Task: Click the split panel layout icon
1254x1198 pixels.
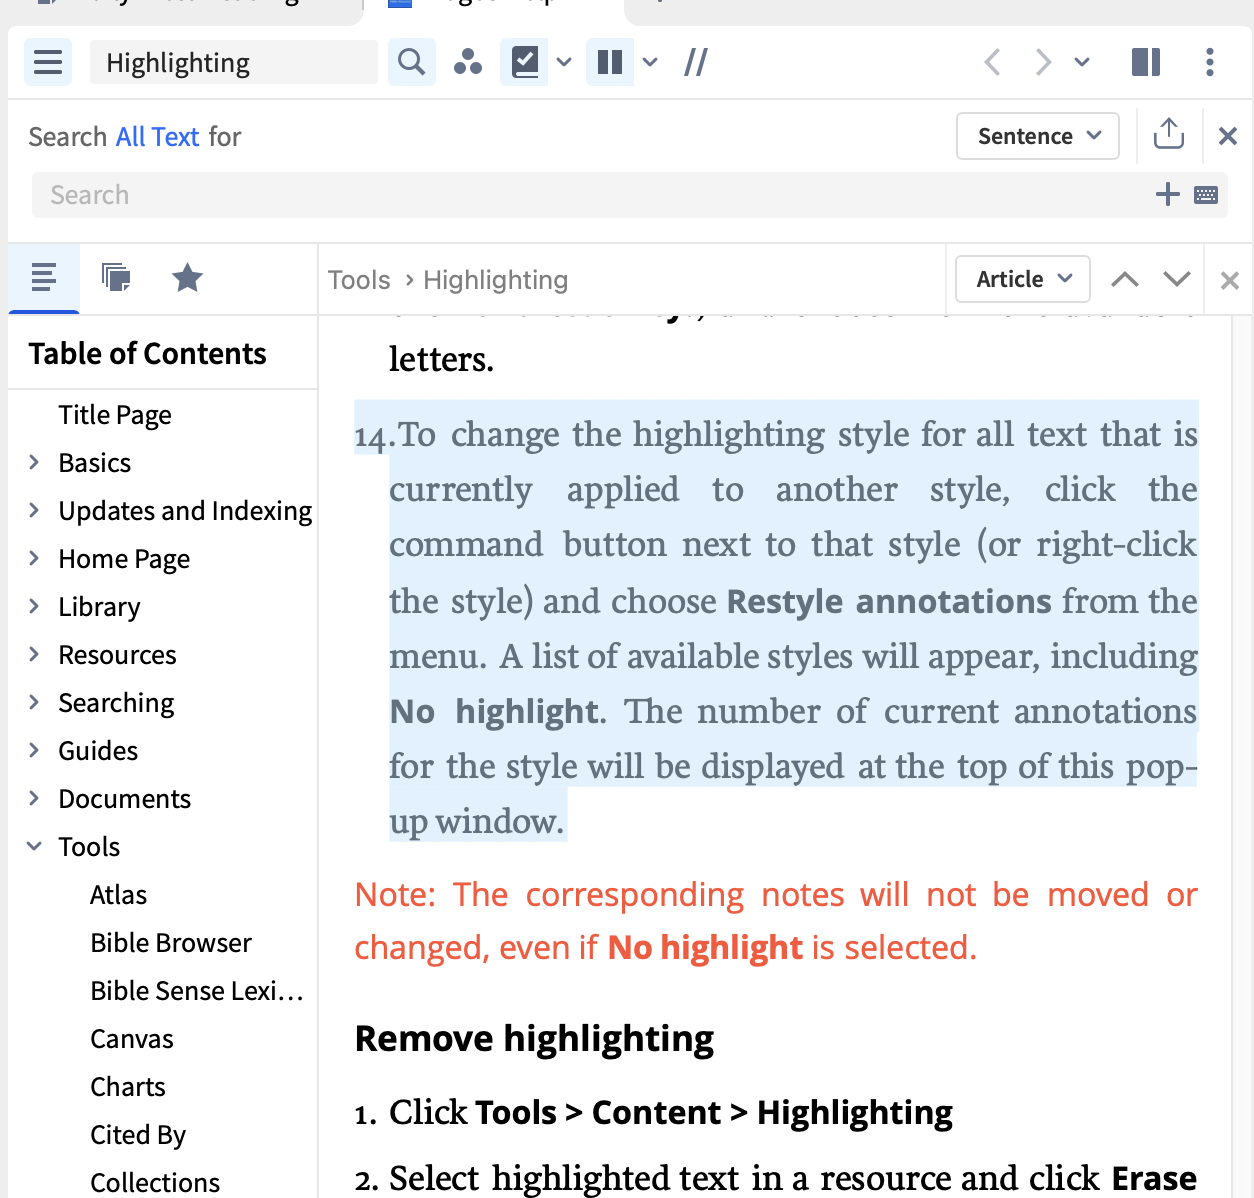Action: click(x=1145, y=63)
